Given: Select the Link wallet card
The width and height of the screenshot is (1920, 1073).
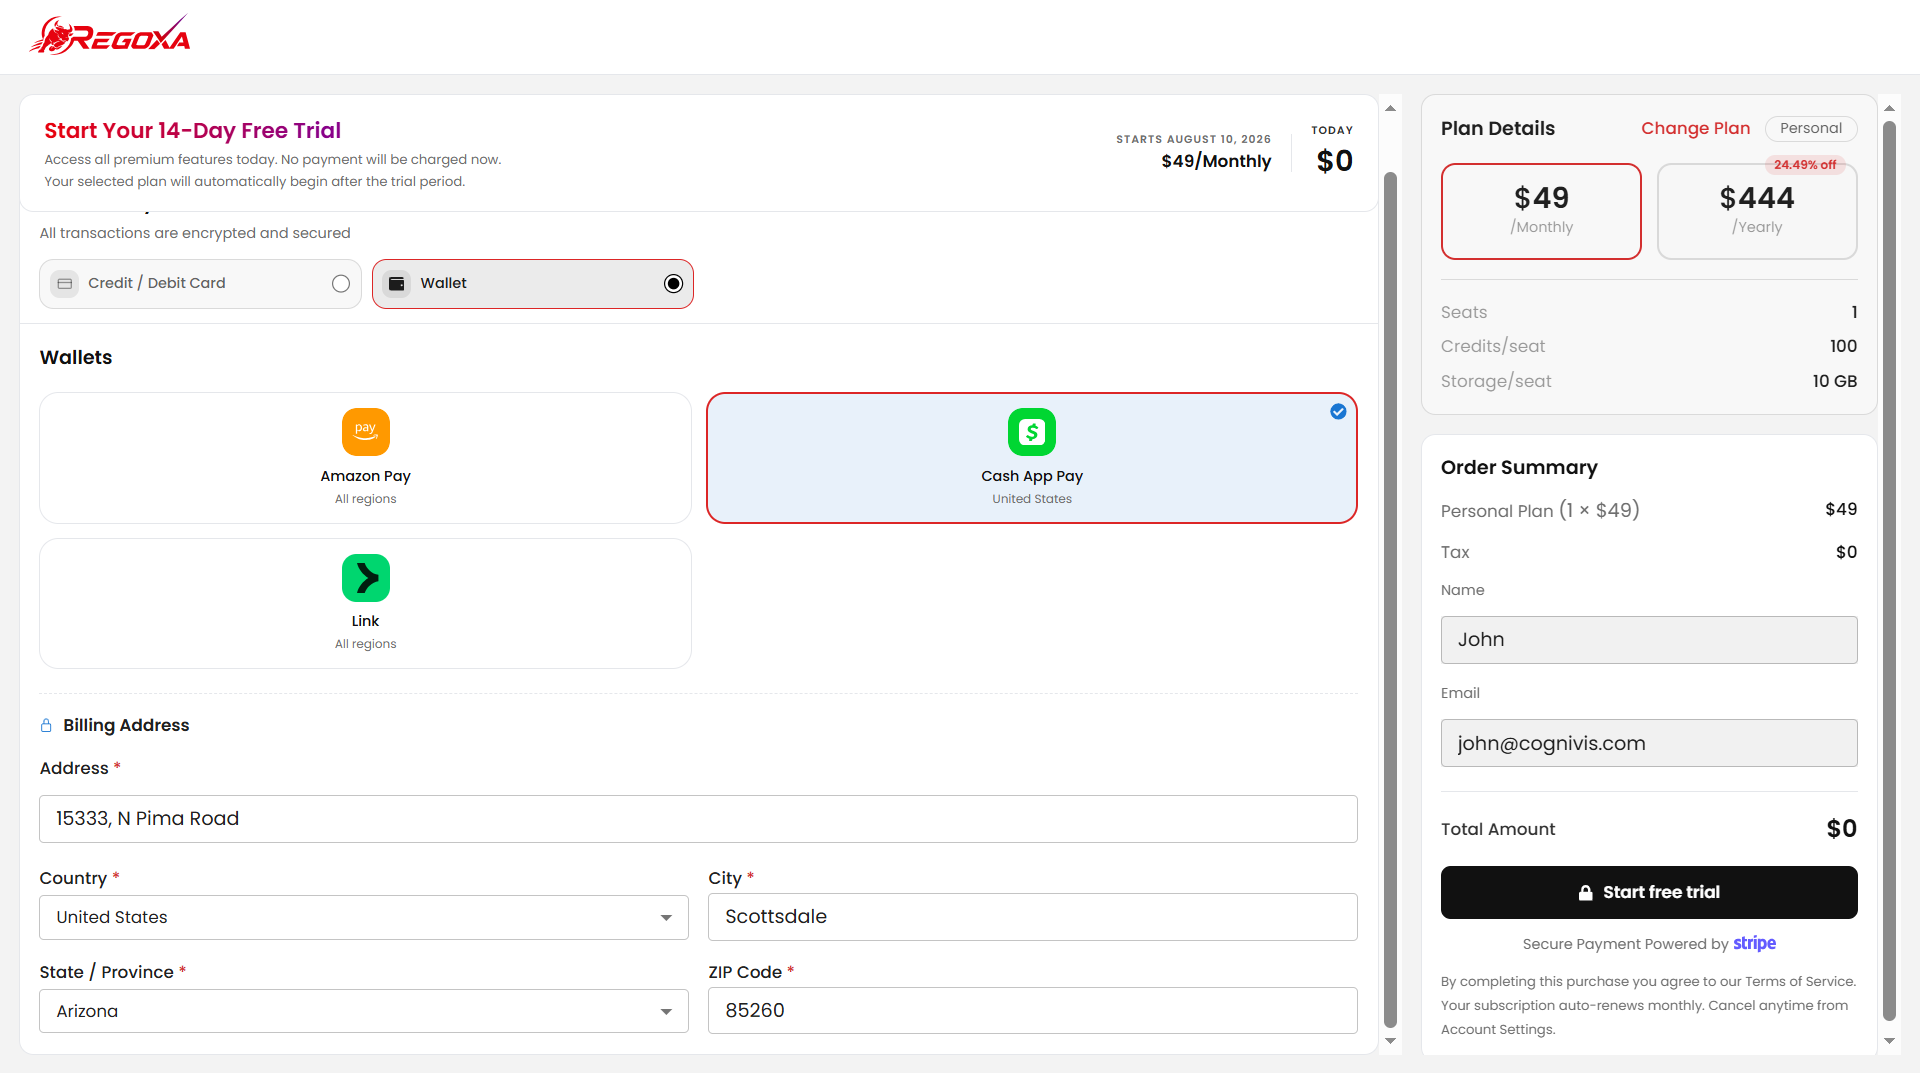Looking at the screenshot, I should [x=365, y=603].
